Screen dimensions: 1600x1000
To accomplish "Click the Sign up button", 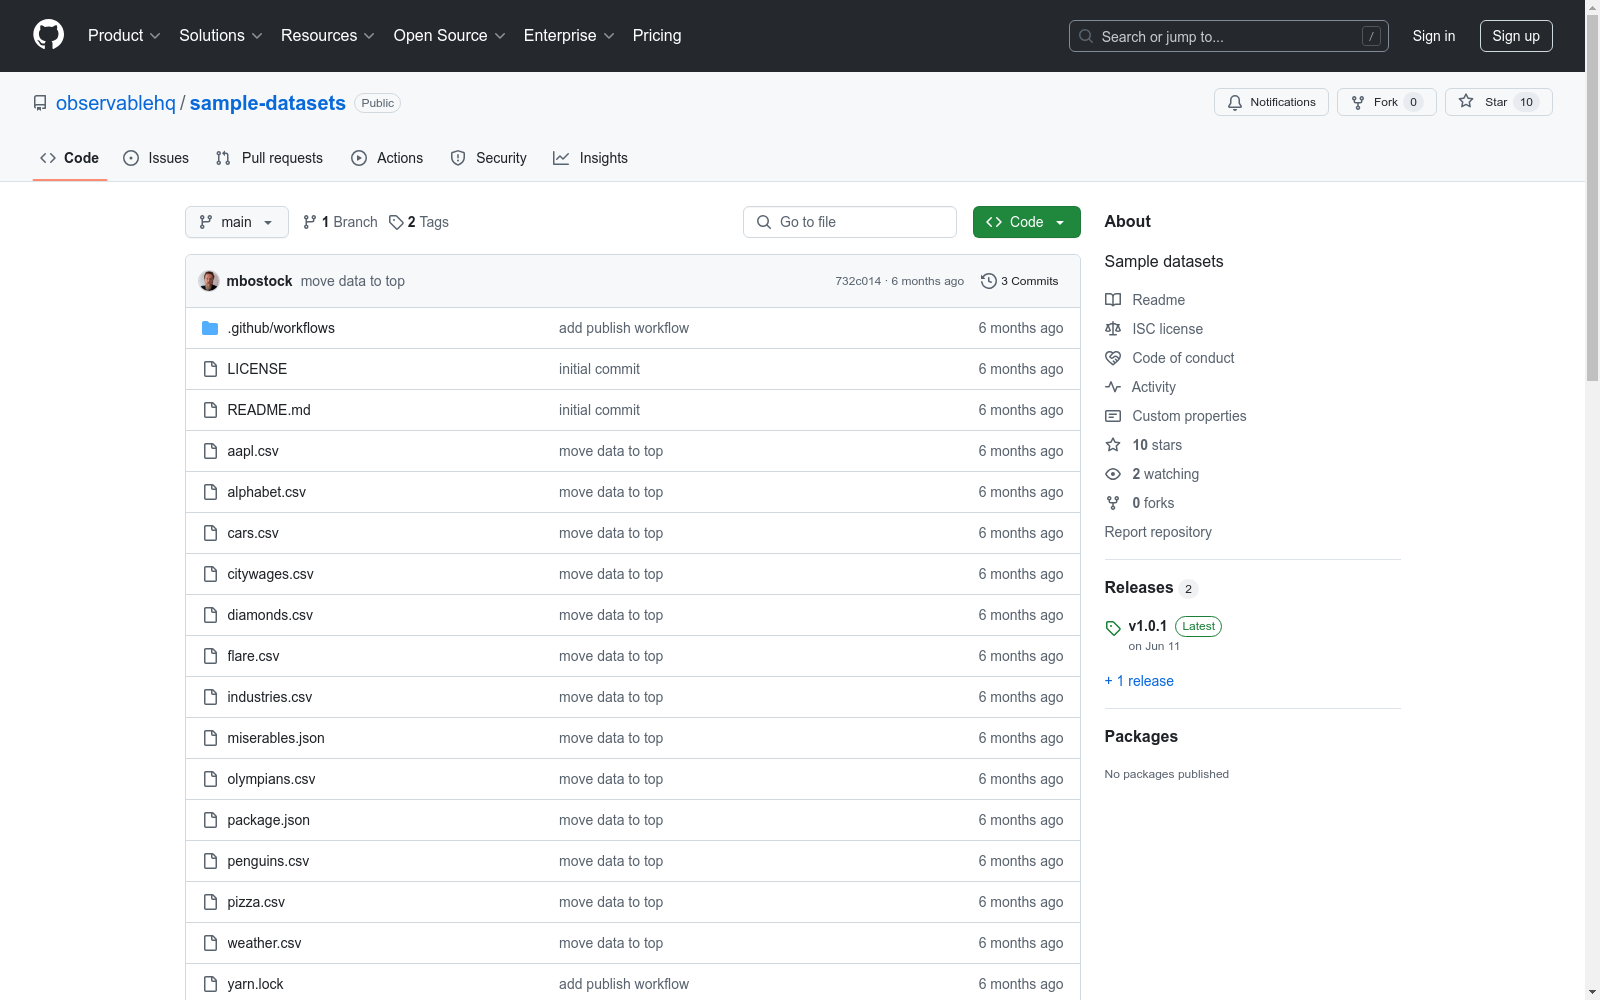I will (1516, 36).
